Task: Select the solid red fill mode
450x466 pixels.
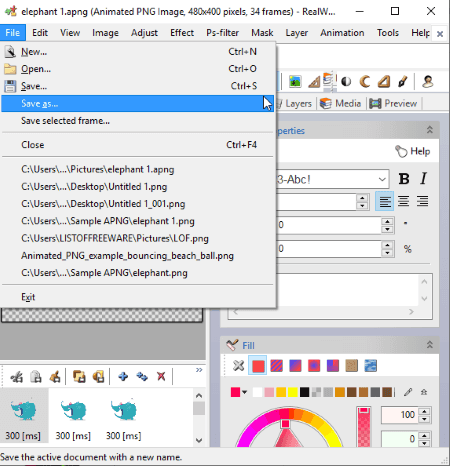Action: click(x=258, y=366)
